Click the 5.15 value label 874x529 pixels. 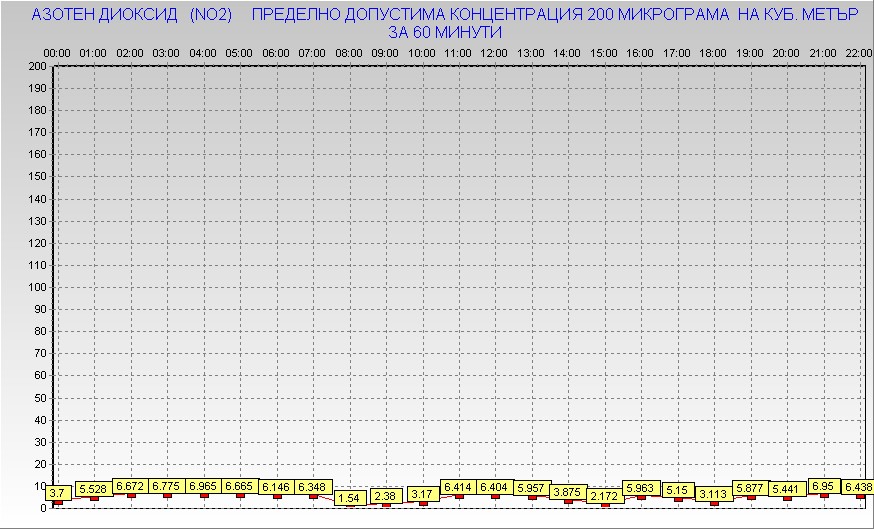(x=678, y=490)
